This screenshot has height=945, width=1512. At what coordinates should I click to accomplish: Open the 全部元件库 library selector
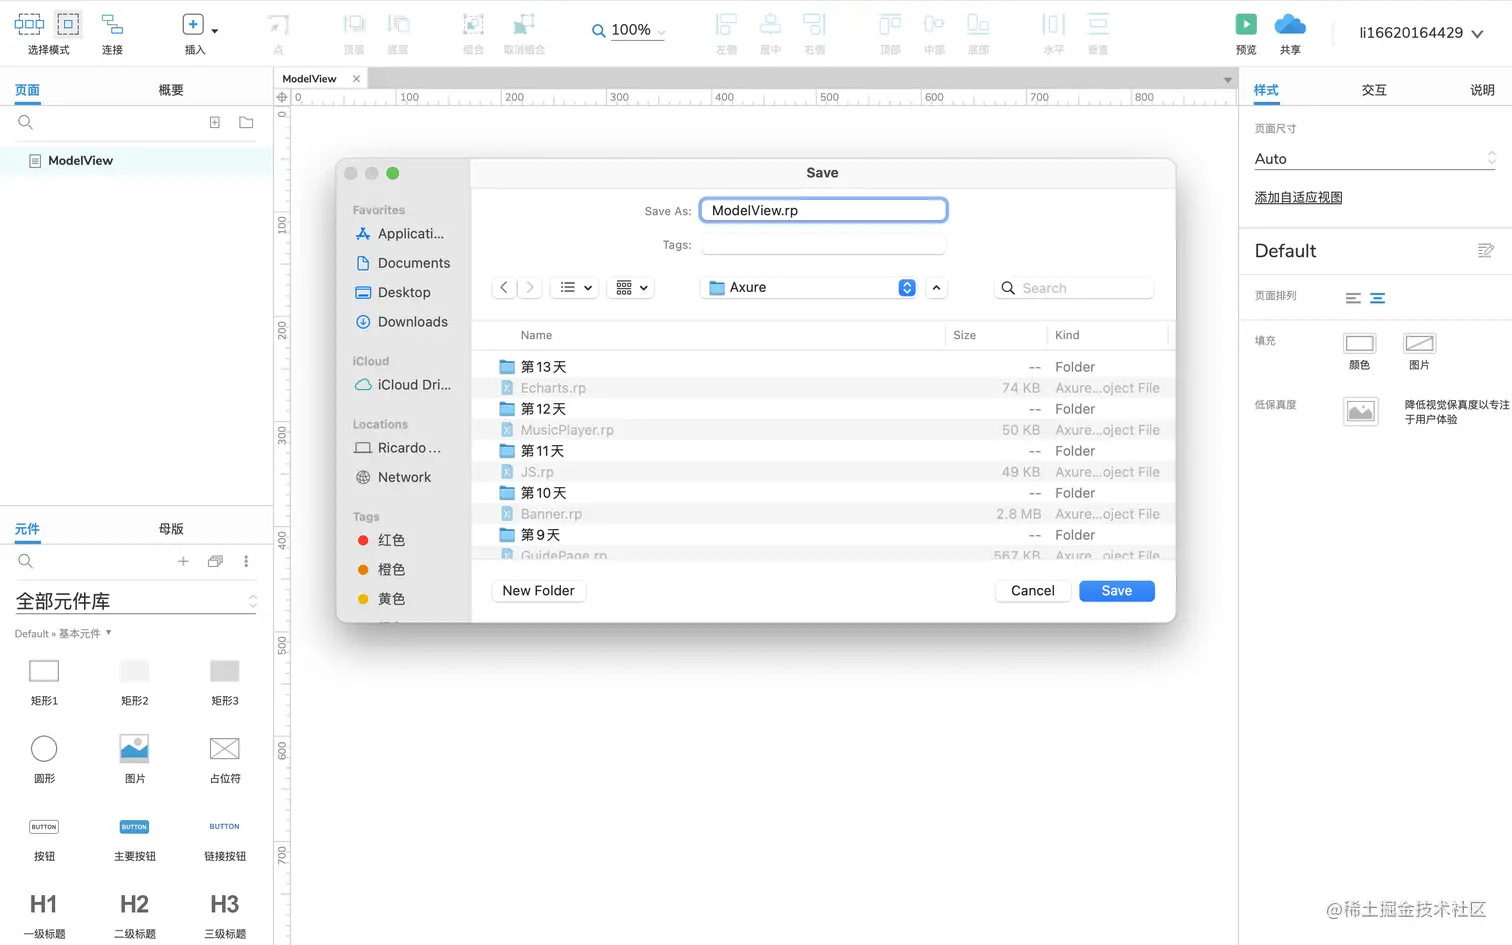tap(136, 601)
